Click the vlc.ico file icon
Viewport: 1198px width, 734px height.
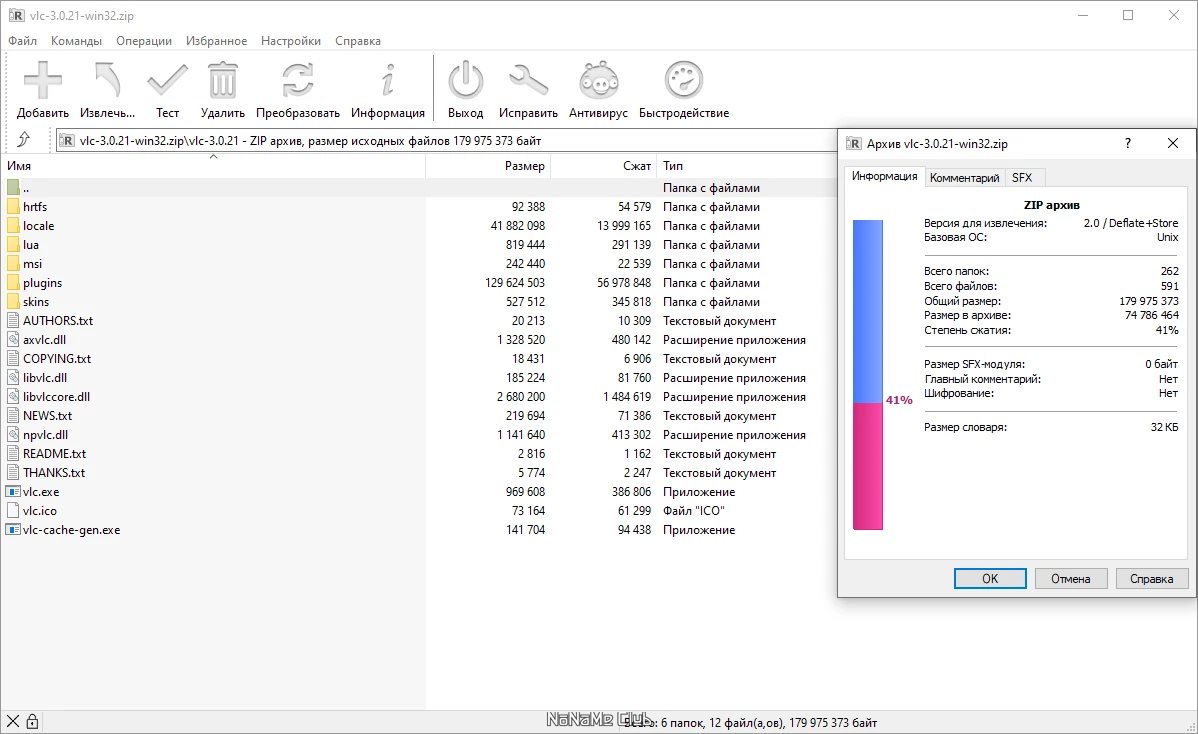click(x=13, y=510)
